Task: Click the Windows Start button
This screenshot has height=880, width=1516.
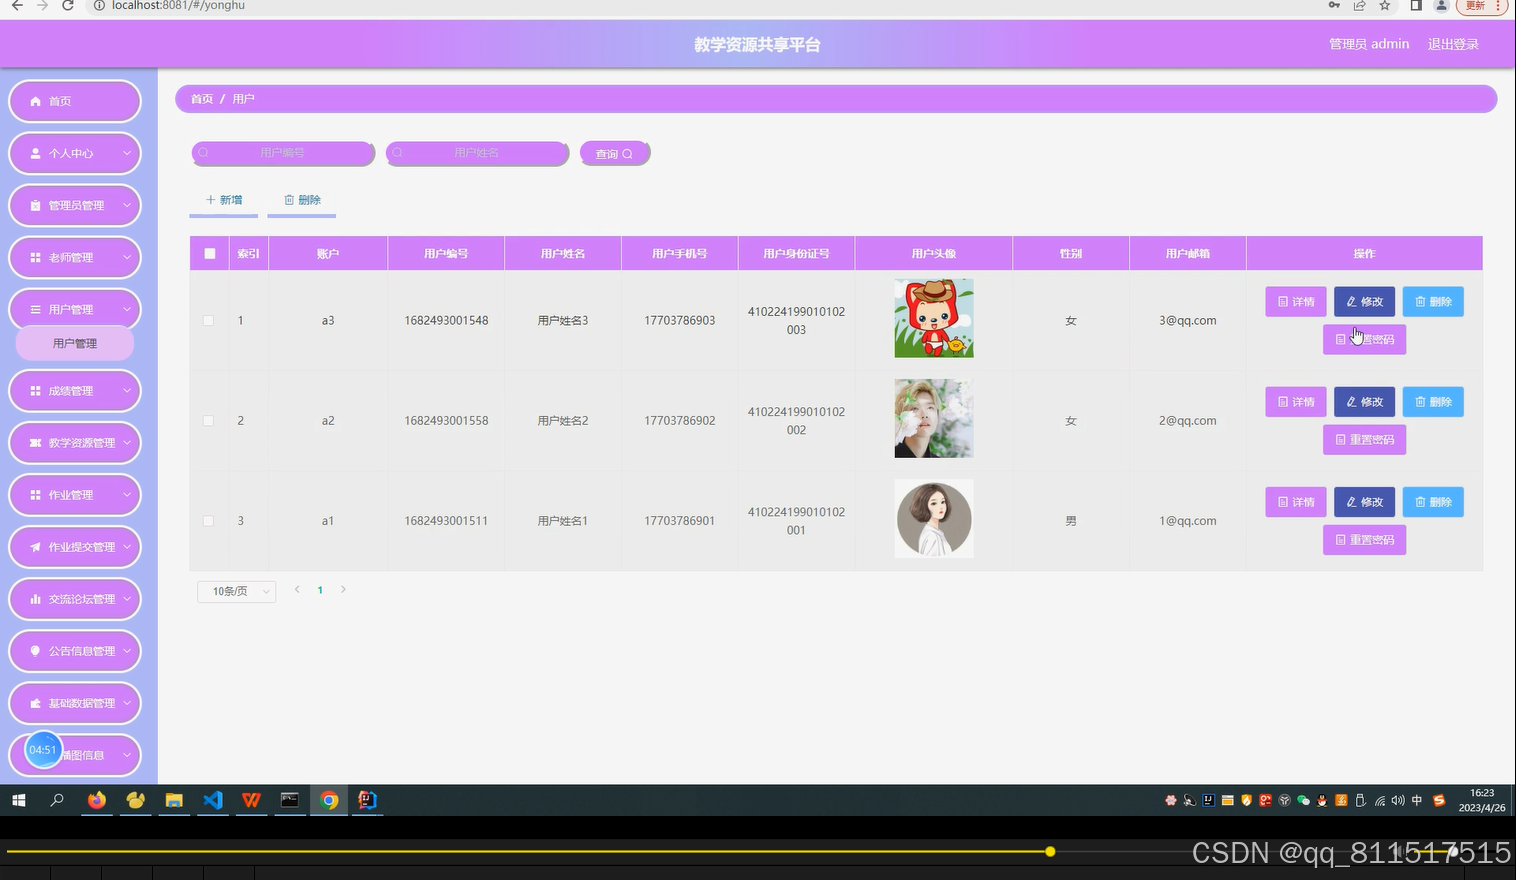Action: point(18,800)
